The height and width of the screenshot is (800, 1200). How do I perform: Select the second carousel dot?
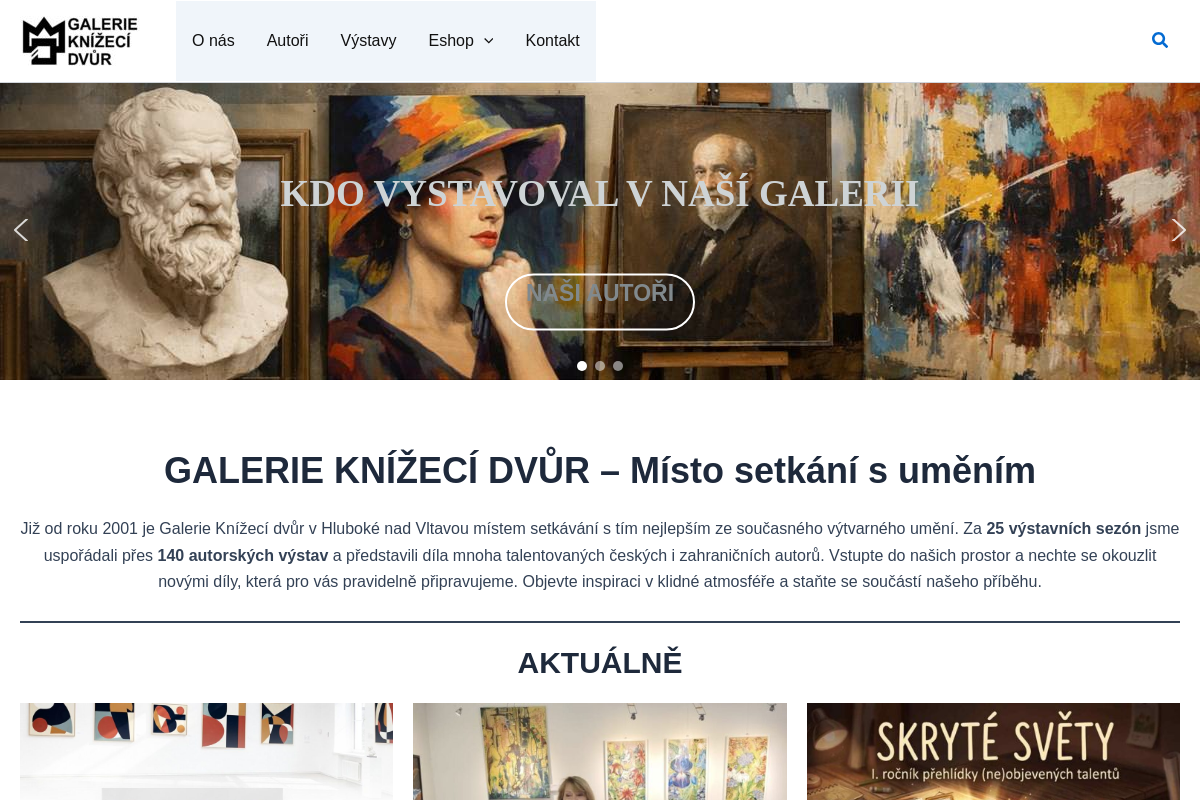point(600,366)
